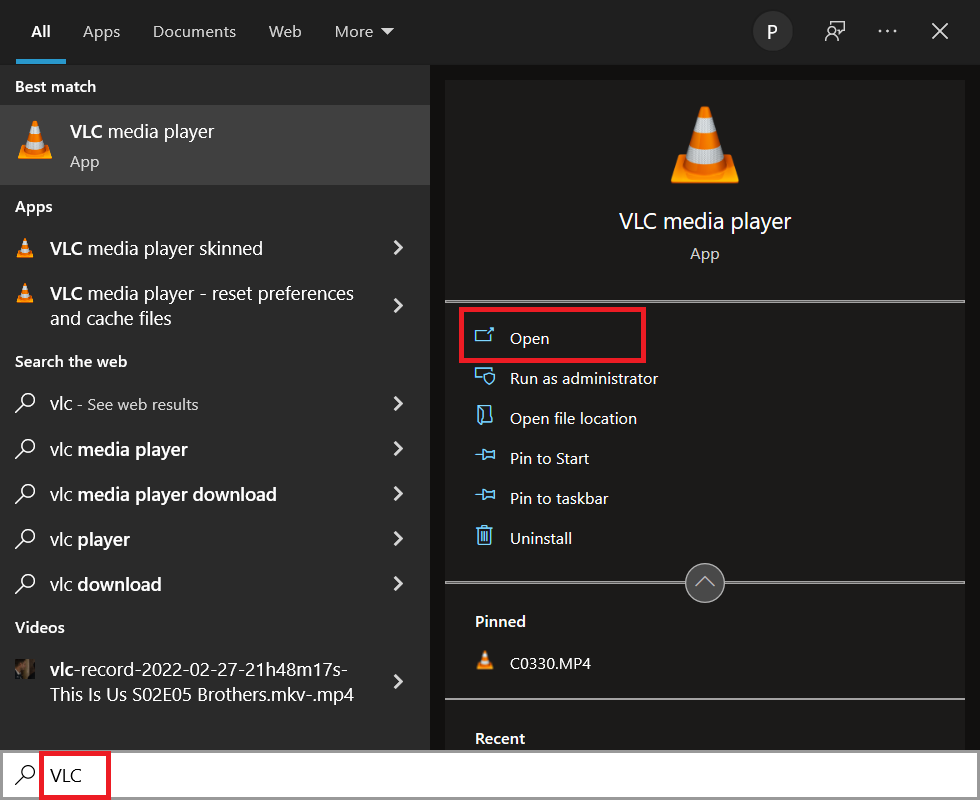Click magnifier icon beside vlc See web results

[x=25, y=403]
